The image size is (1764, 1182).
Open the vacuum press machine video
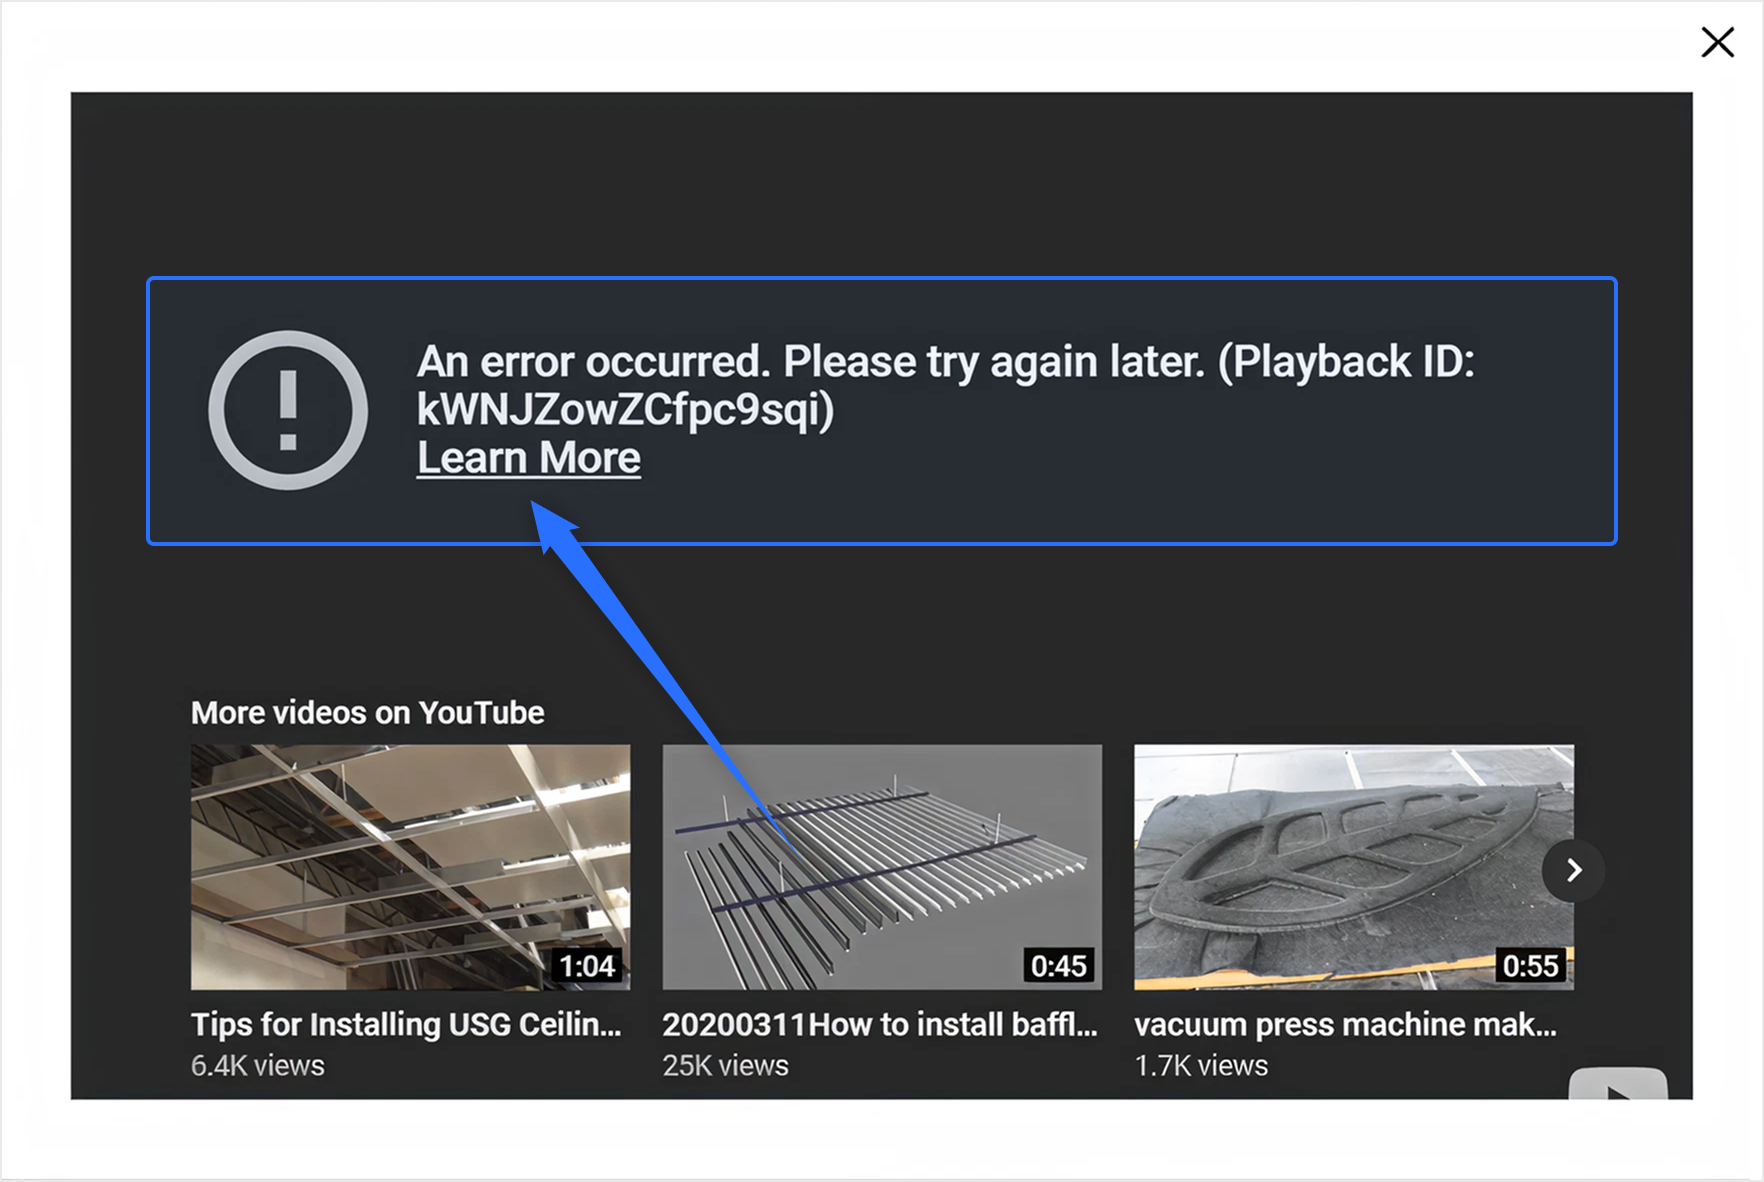pyautogui.click(x=1354, y=866)
